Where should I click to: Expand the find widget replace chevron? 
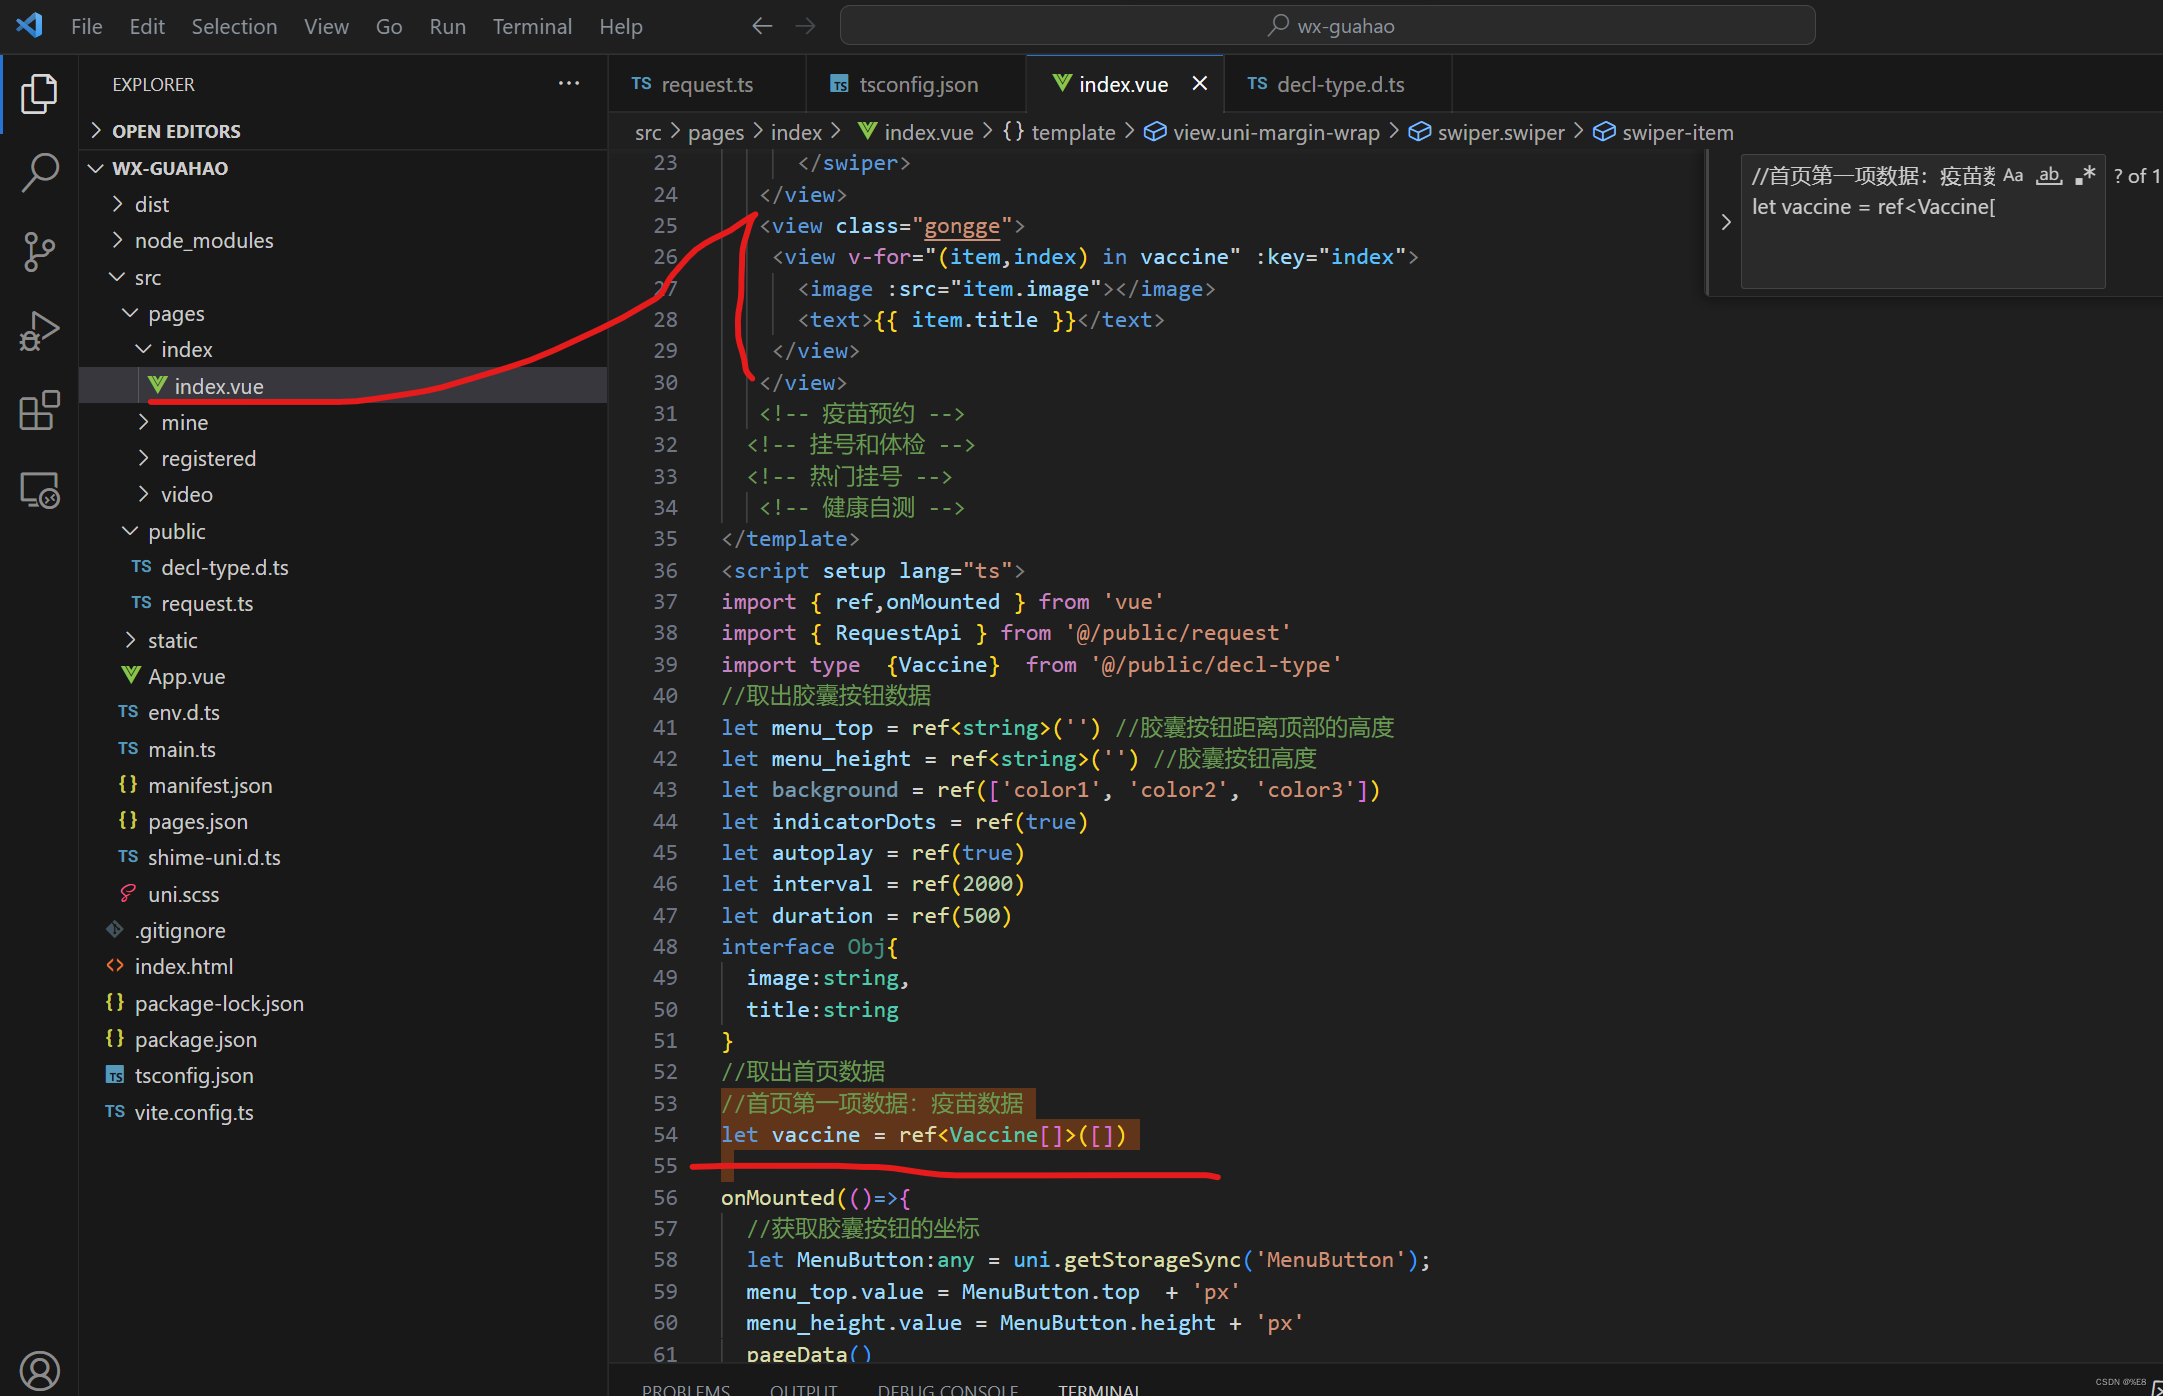tap(1725, 222)
